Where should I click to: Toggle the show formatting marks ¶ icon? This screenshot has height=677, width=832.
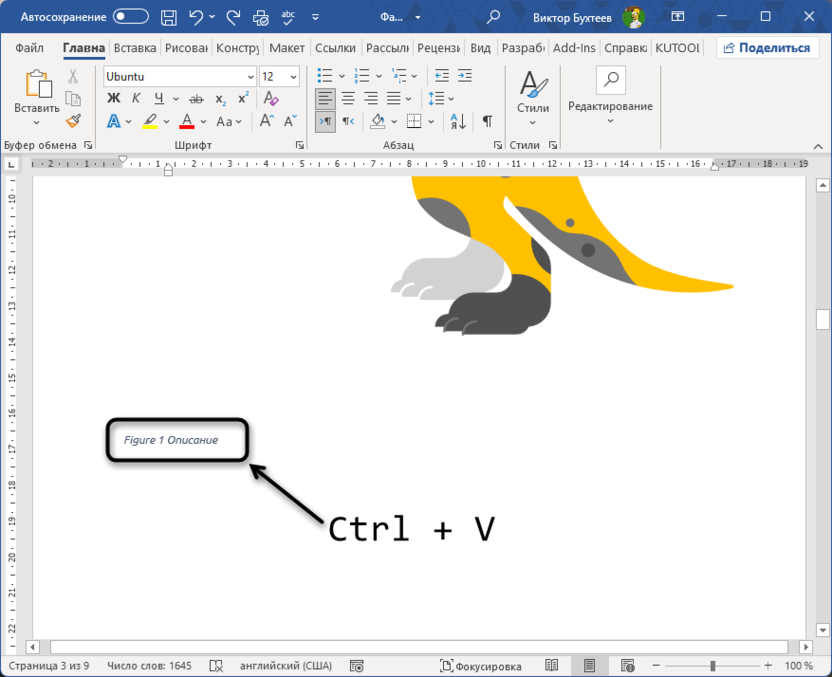point(486,121)
